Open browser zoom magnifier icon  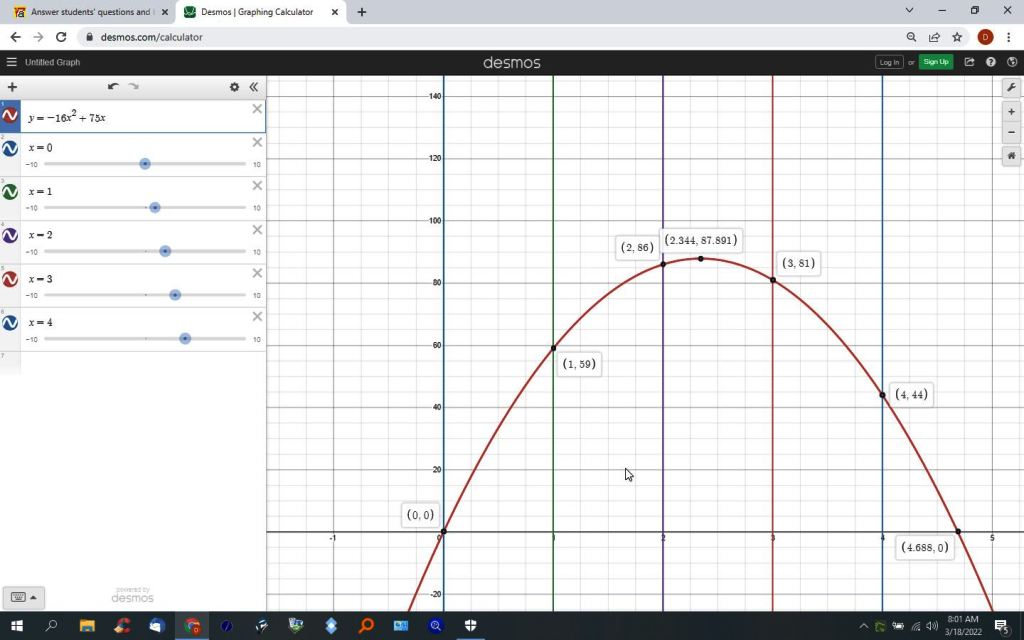click(x=912, y=37)
